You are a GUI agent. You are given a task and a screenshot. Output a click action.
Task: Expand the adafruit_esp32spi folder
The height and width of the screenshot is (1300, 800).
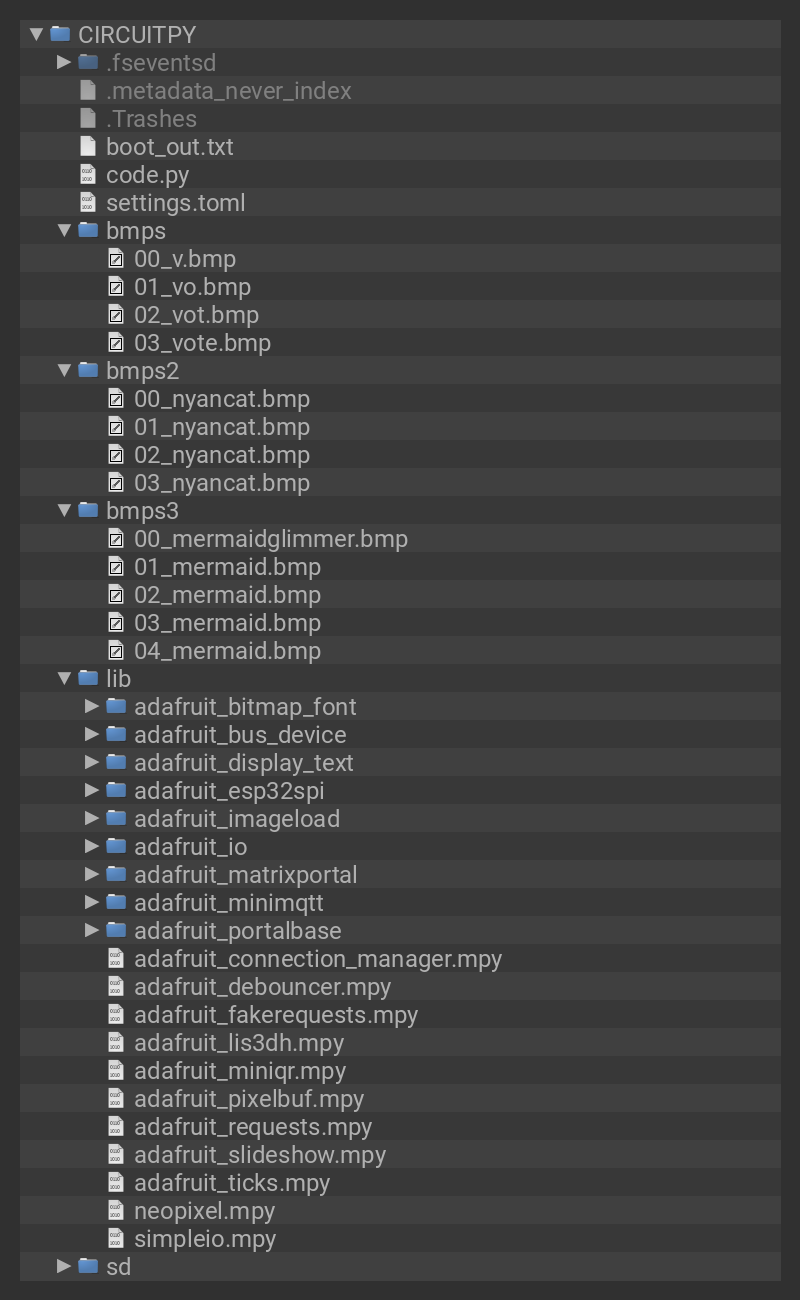pos(92,790)
